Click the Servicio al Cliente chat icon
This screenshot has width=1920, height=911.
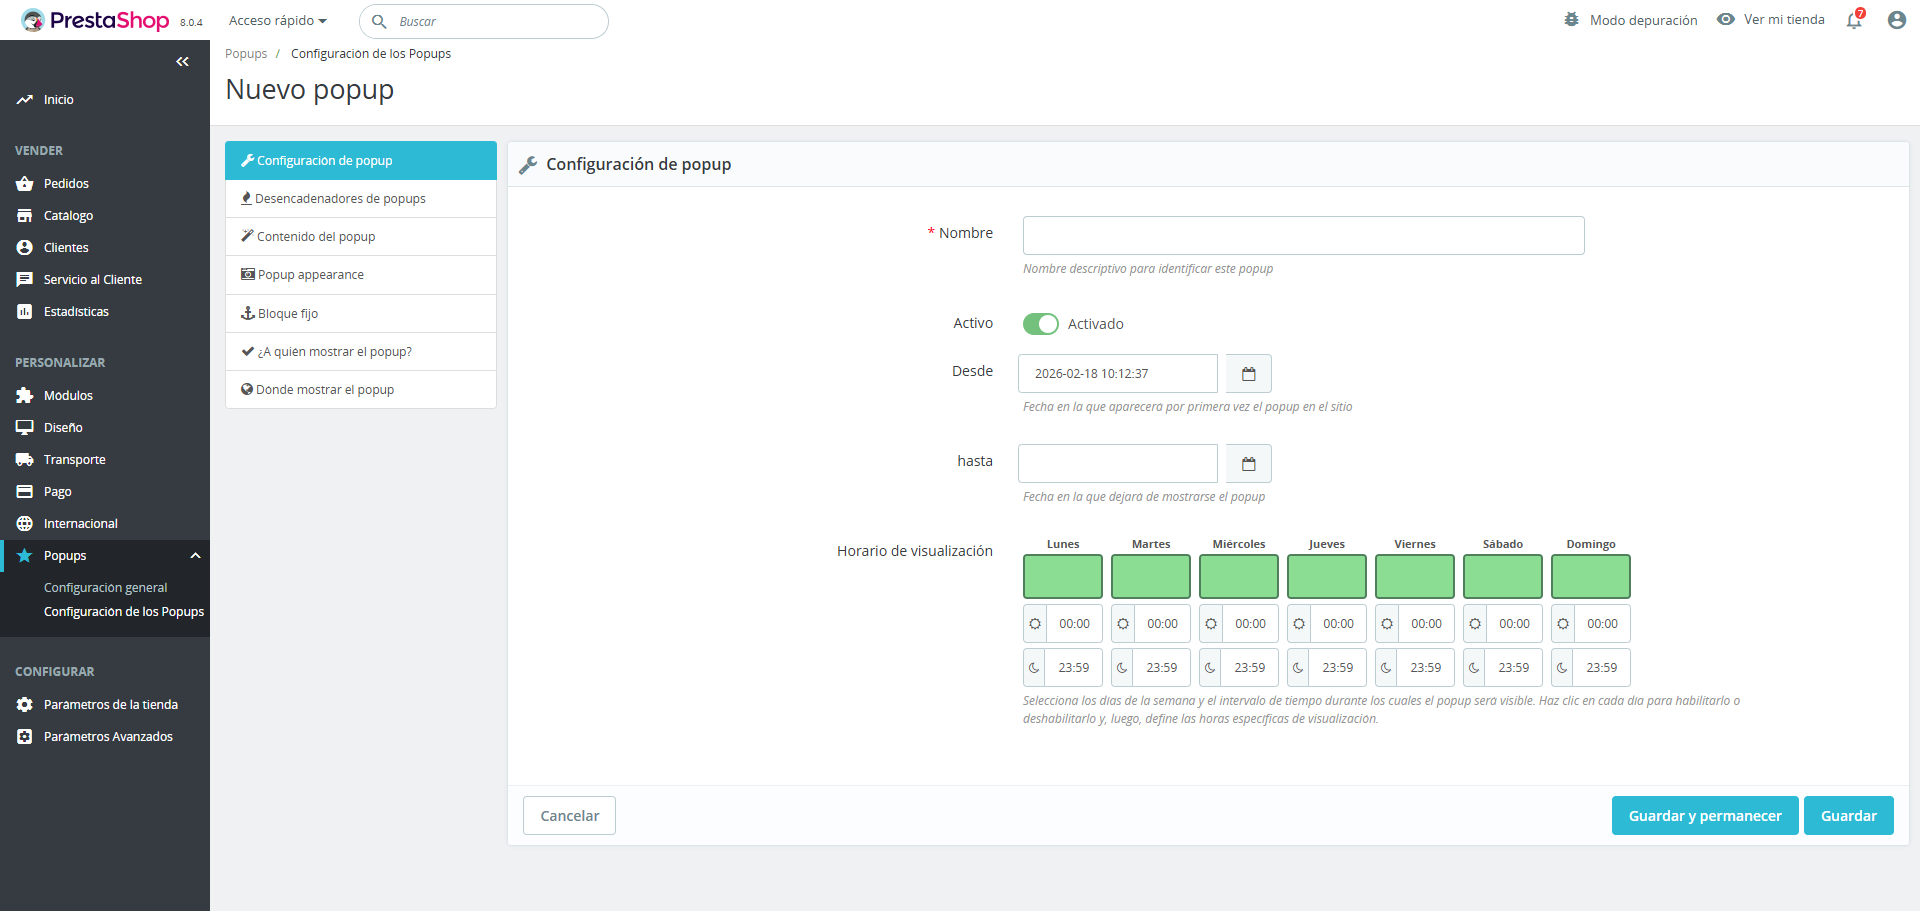[25, 280]
